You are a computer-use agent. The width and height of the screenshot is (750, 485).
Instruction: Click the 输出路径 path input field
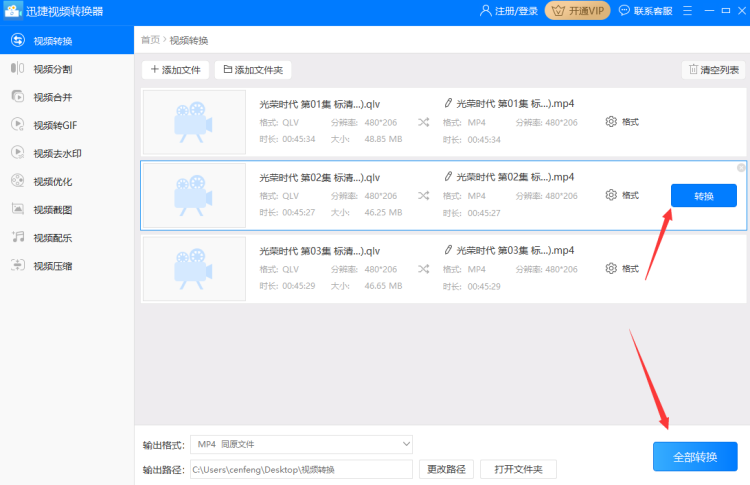pos(301,470)
